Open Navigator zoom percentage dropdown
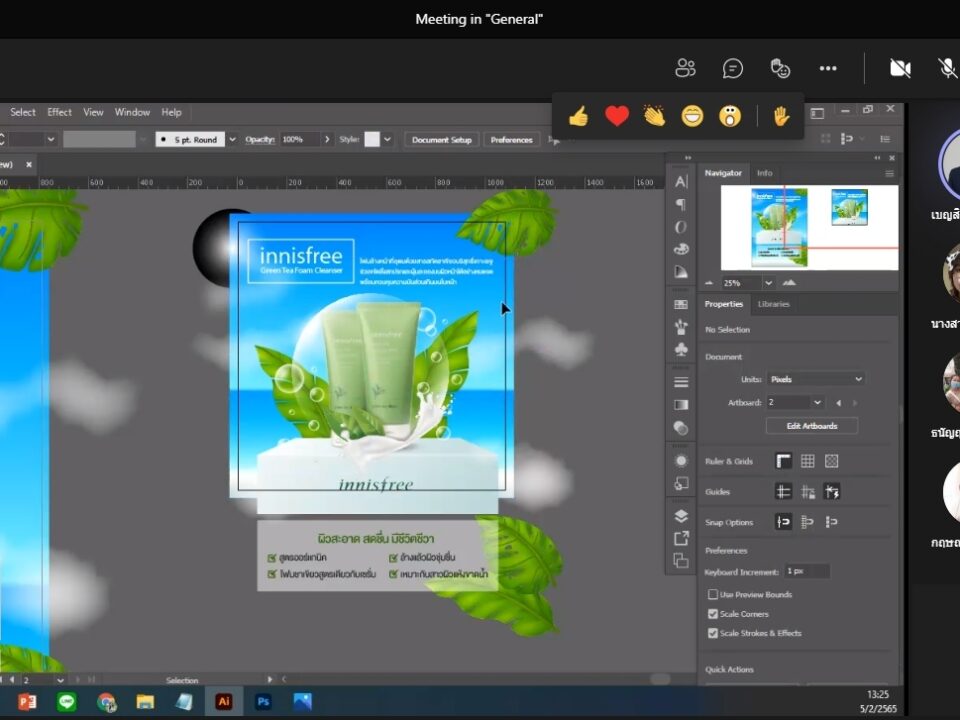 coord(768,283)
